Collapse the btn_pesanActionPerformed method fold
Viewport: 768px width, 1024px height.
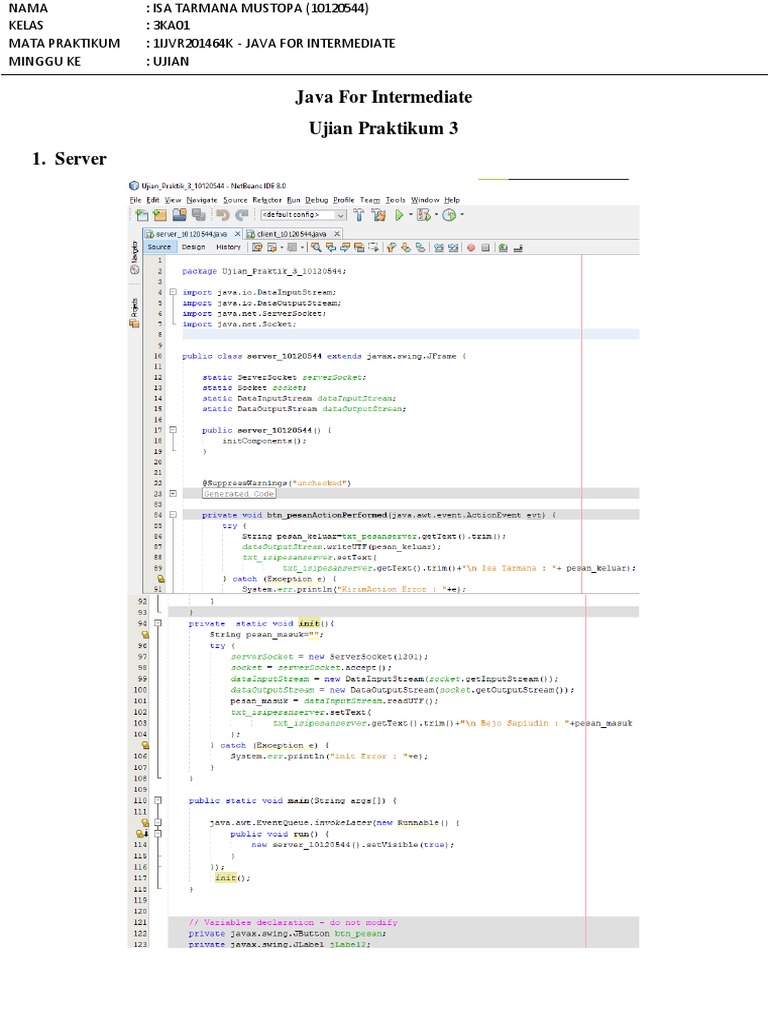pos(173,514)
